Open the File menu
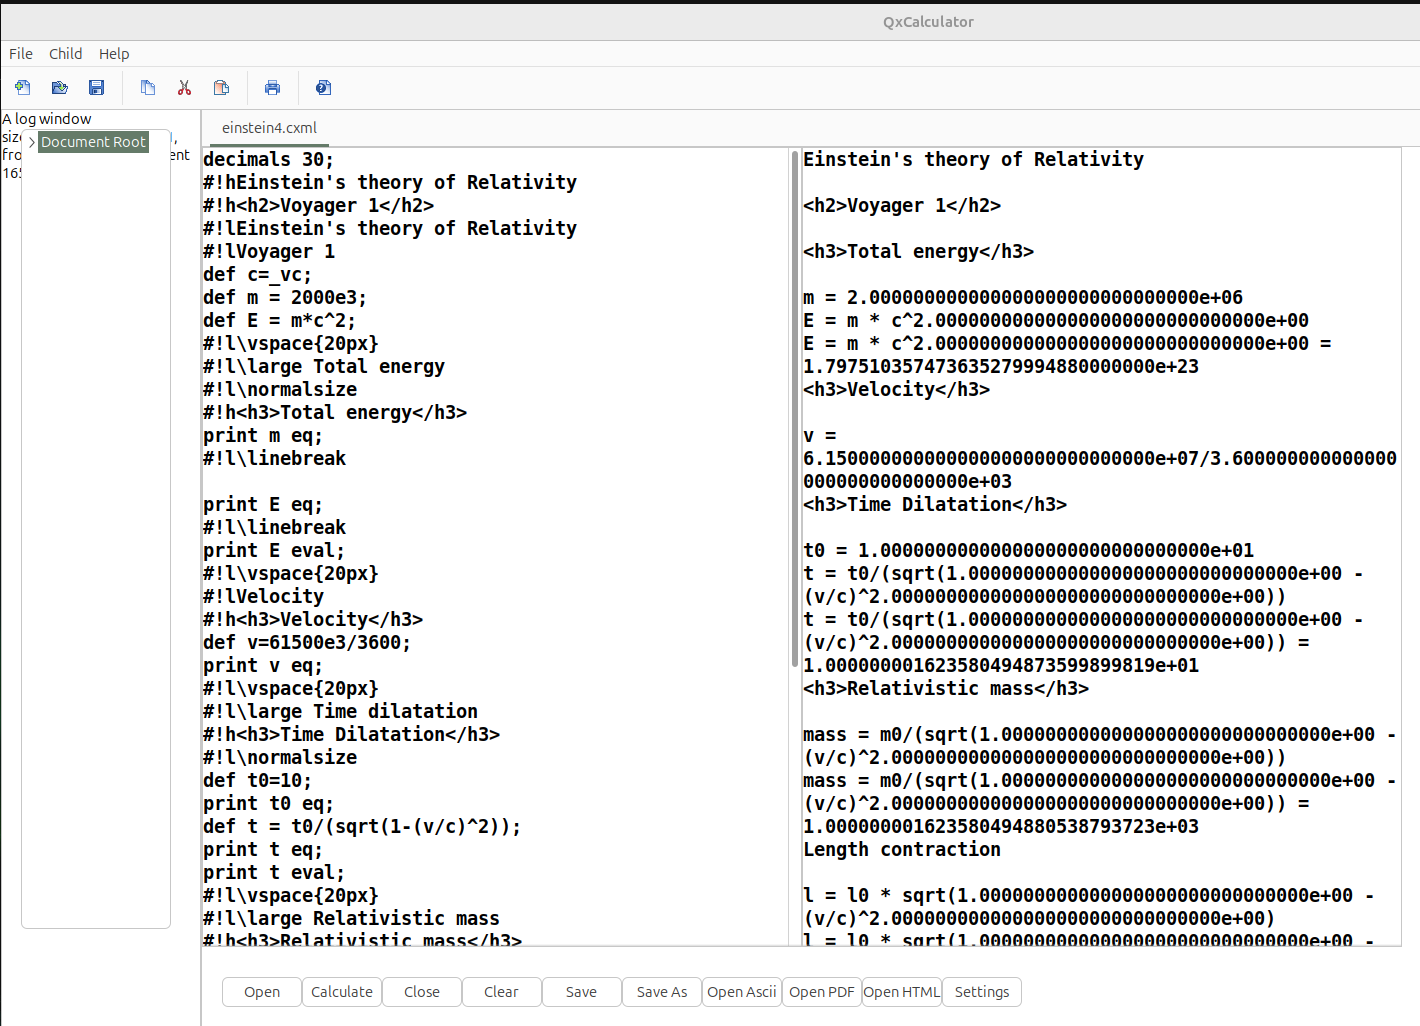 click(21, 54)
